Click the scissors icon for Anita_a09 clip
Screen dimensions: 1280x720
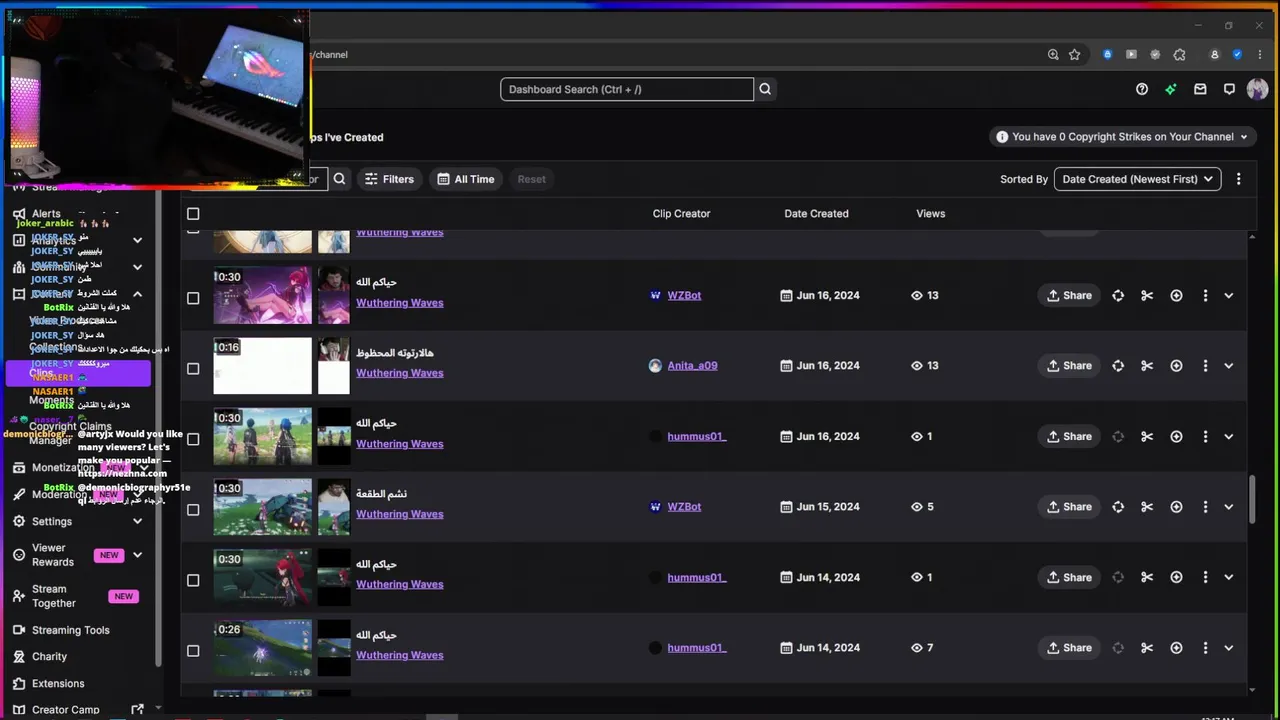tap(1147, 366)
